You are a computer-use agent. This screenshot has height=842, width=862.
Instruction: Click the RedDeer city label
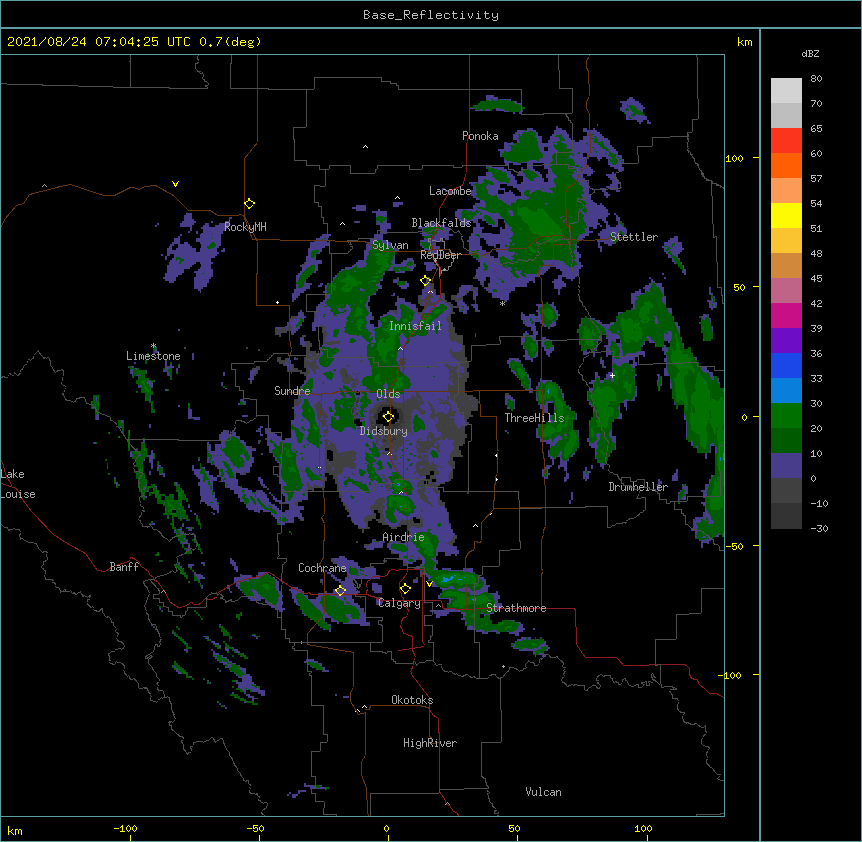(x=440, y=255)
